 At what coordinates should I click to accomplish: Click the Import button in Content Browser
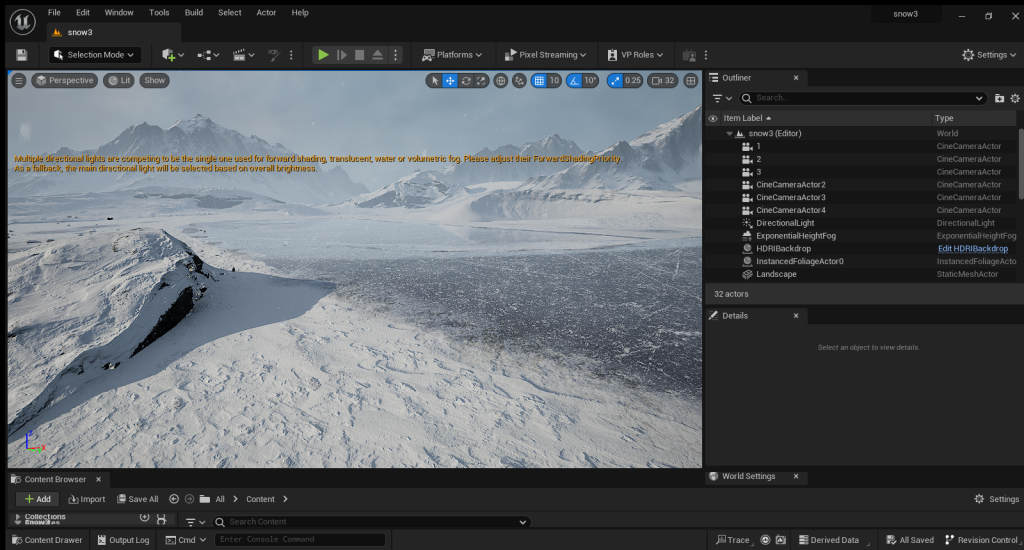coord(87,499)
